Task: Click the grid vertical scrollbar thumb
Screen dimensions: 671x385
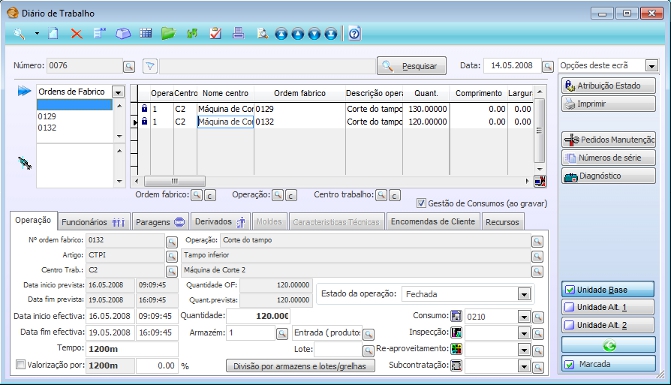Action: click(539, 130)
